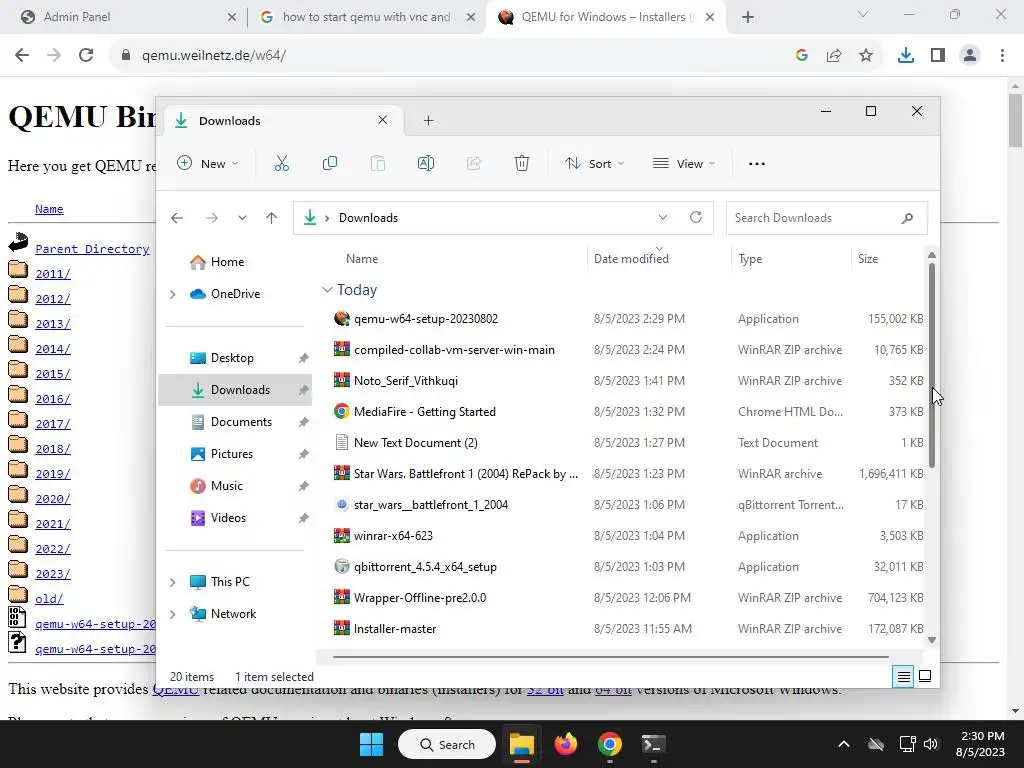Screen dimensions: 1024x768
Task: Bookmark this page with the star icon
Action: tap(866, 56)
